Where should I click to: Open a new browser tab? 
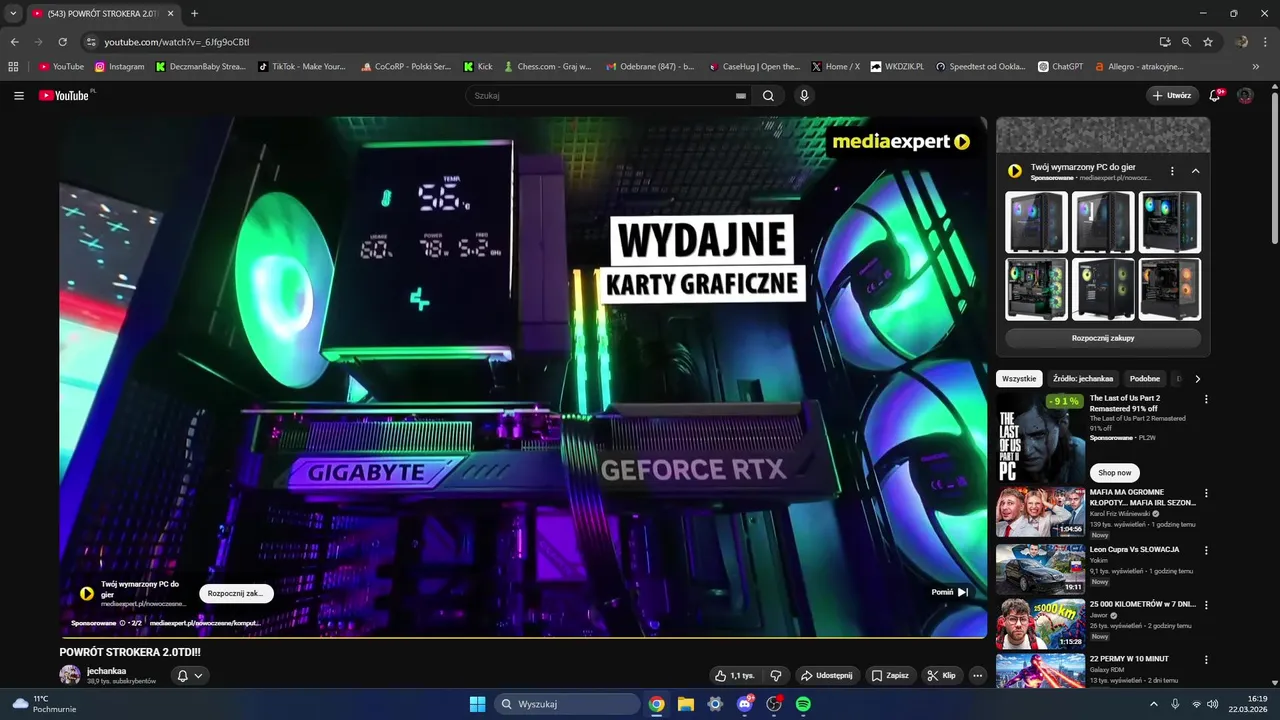pyautogui.click(x=194, y=13)
